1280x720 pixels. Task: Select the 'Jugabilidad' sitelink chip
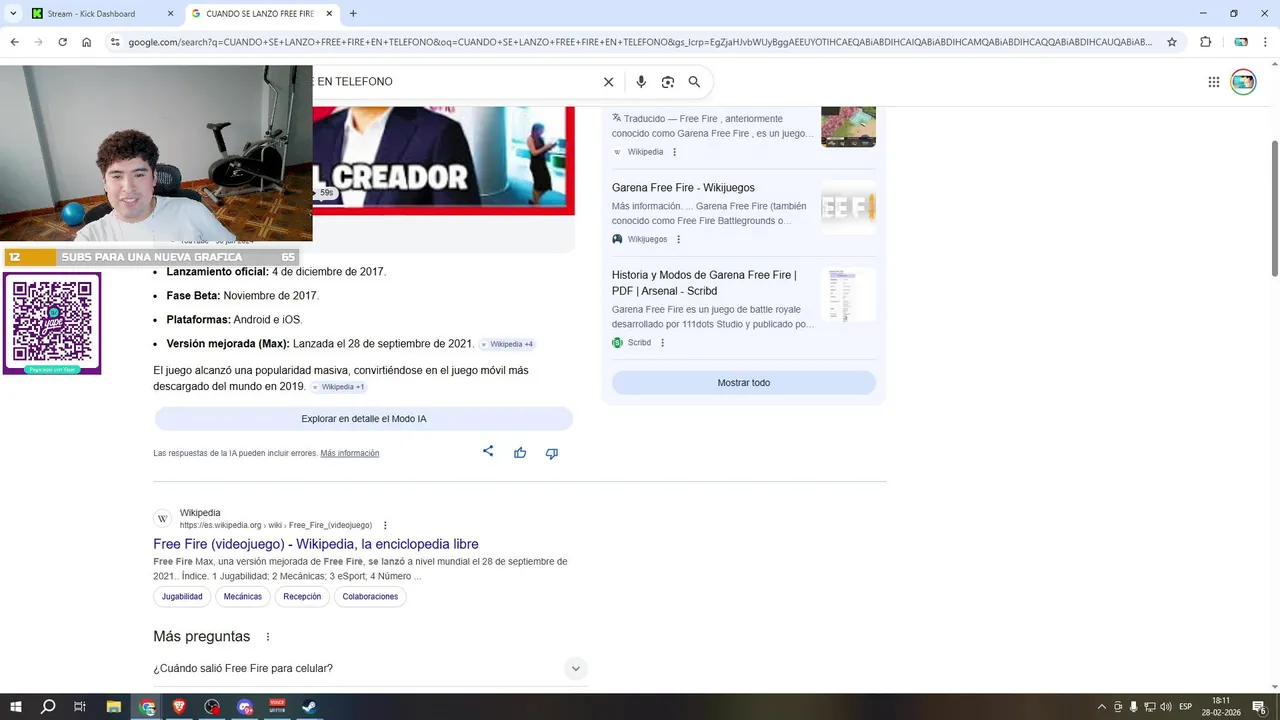point(182,597)
